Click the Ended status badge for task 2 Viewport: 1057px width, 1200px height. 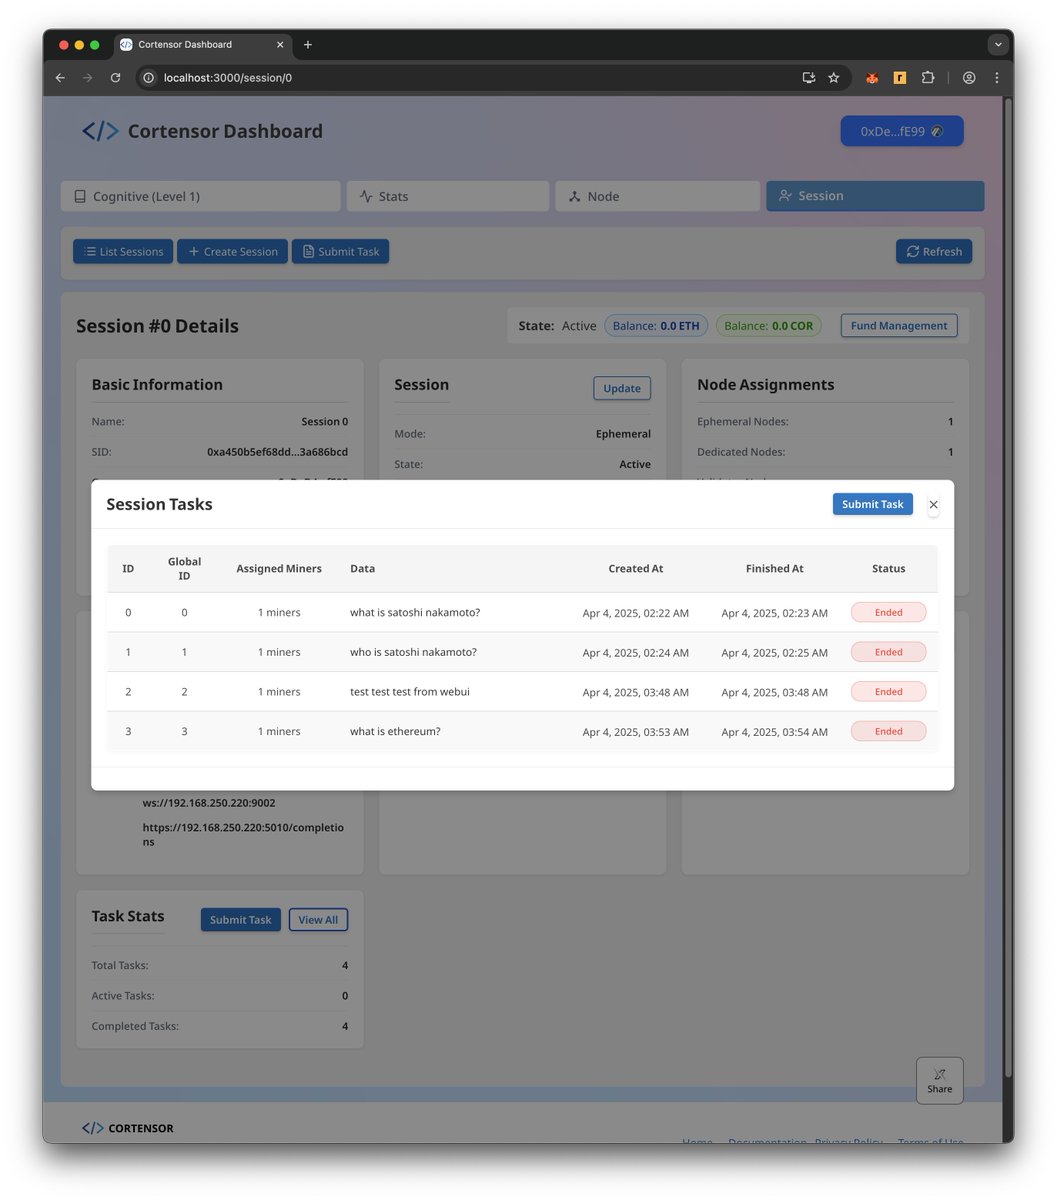click(x=888, y=691)
